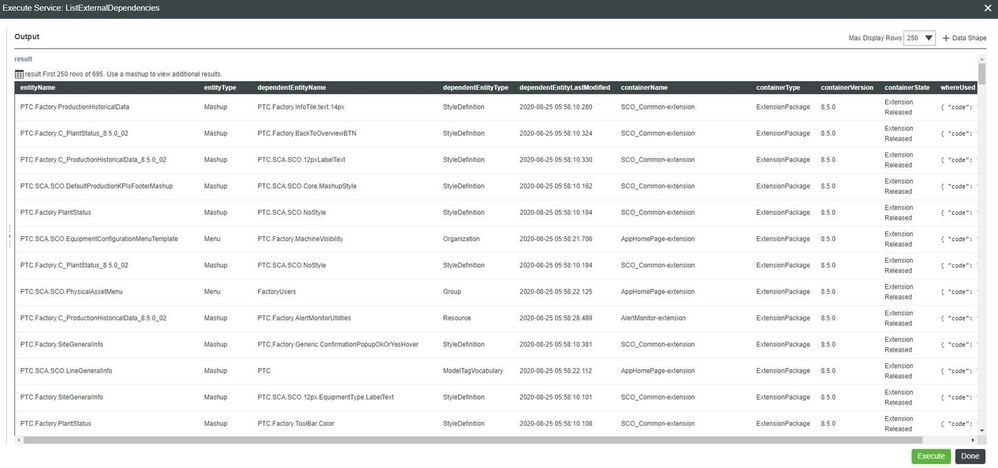Click the scroll right arrow
998x468 pixels.
[x=973, y=440]
